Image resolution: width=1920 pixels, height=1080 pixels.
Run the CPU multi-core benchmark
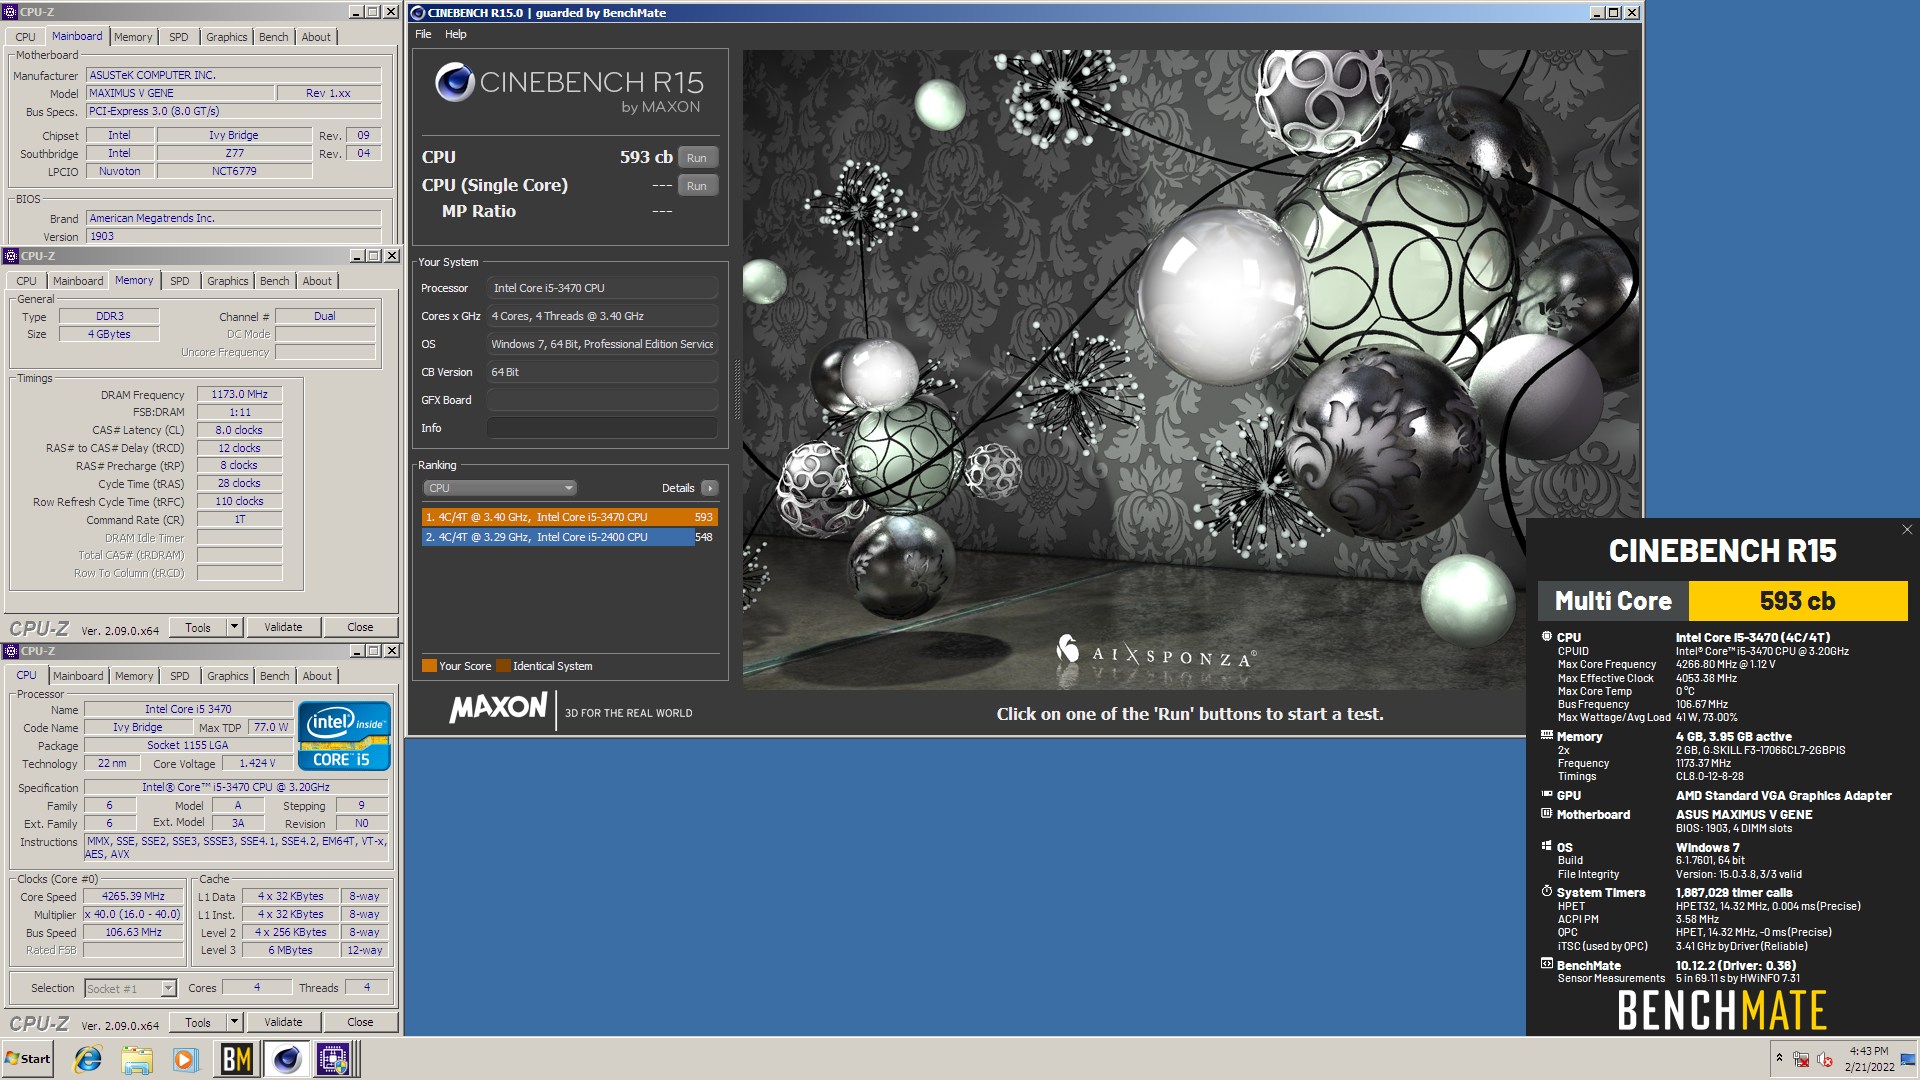click(697, 158)
